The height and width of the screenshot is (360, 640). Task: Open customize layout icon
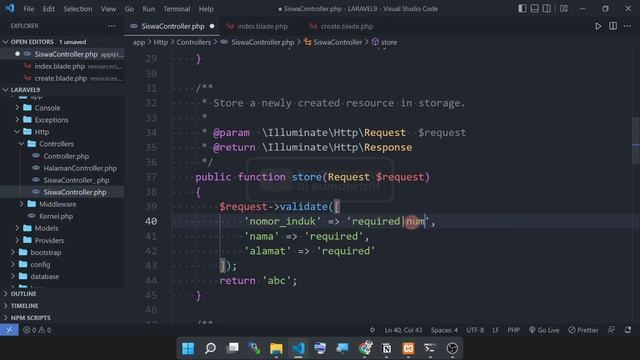pos(564,9)
